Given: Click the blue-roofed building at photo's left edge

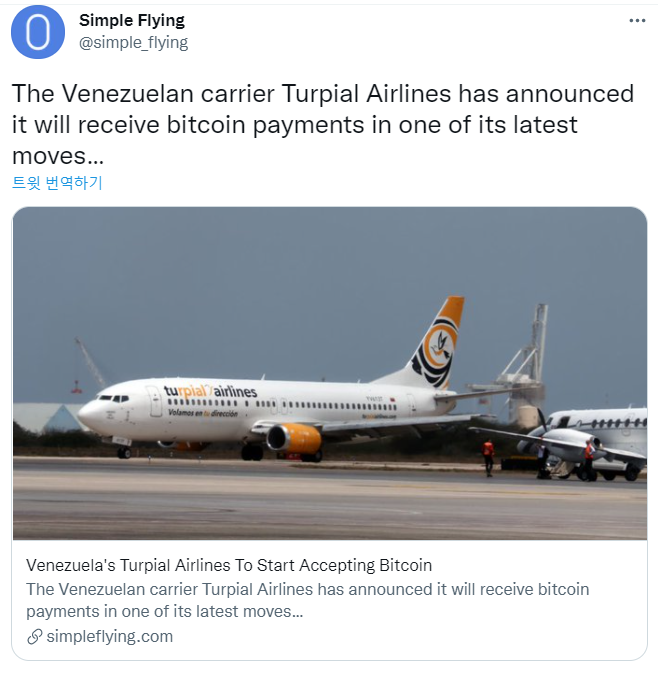Looking at the screenshot, I should 49,416.
